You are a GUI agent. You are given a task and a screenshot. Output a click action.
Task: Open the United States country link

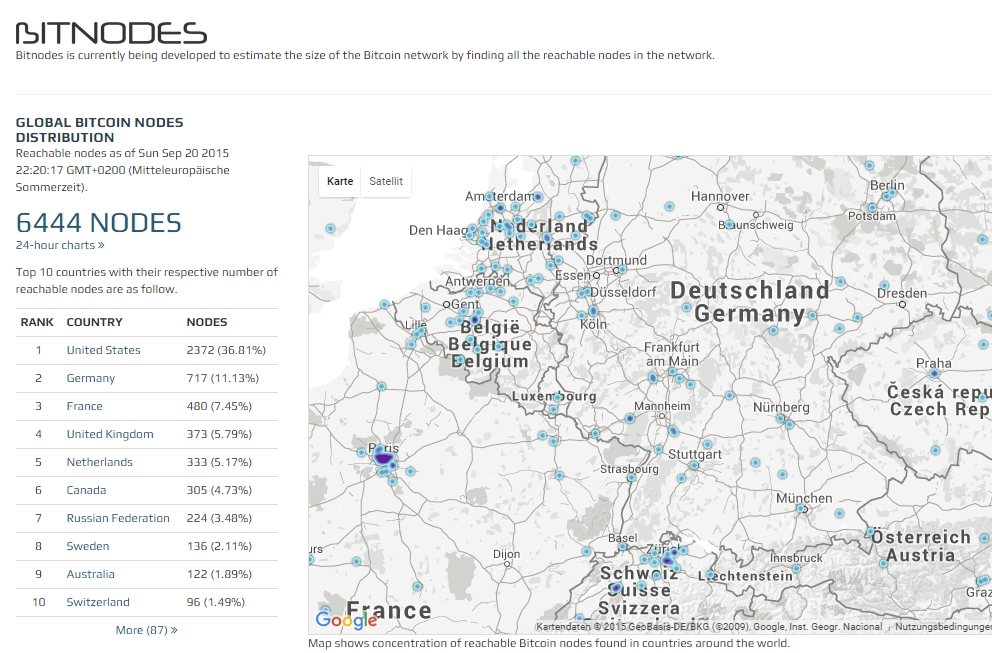(x=104, y=350)
